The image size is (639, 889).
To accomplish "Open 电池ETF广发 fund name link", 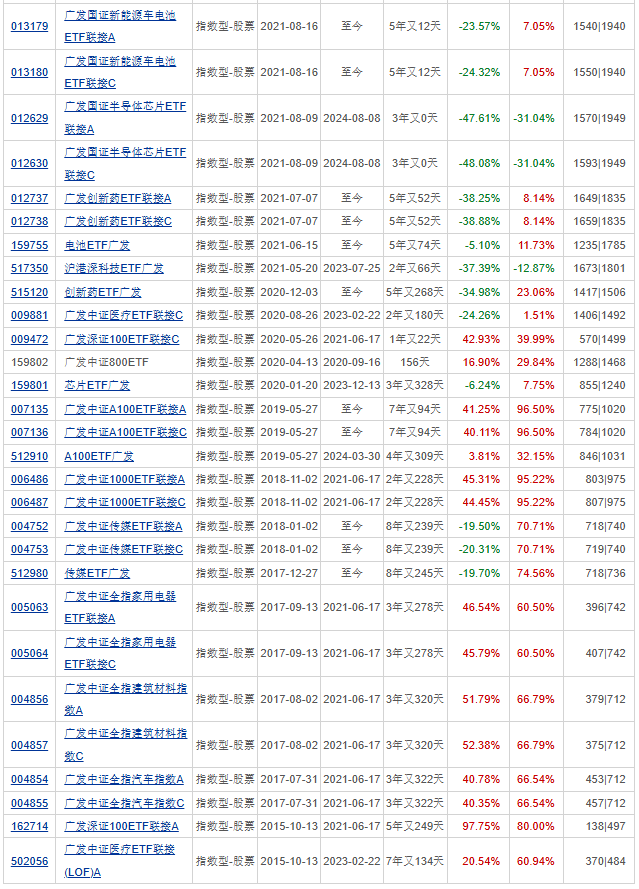I will [97, 245].
